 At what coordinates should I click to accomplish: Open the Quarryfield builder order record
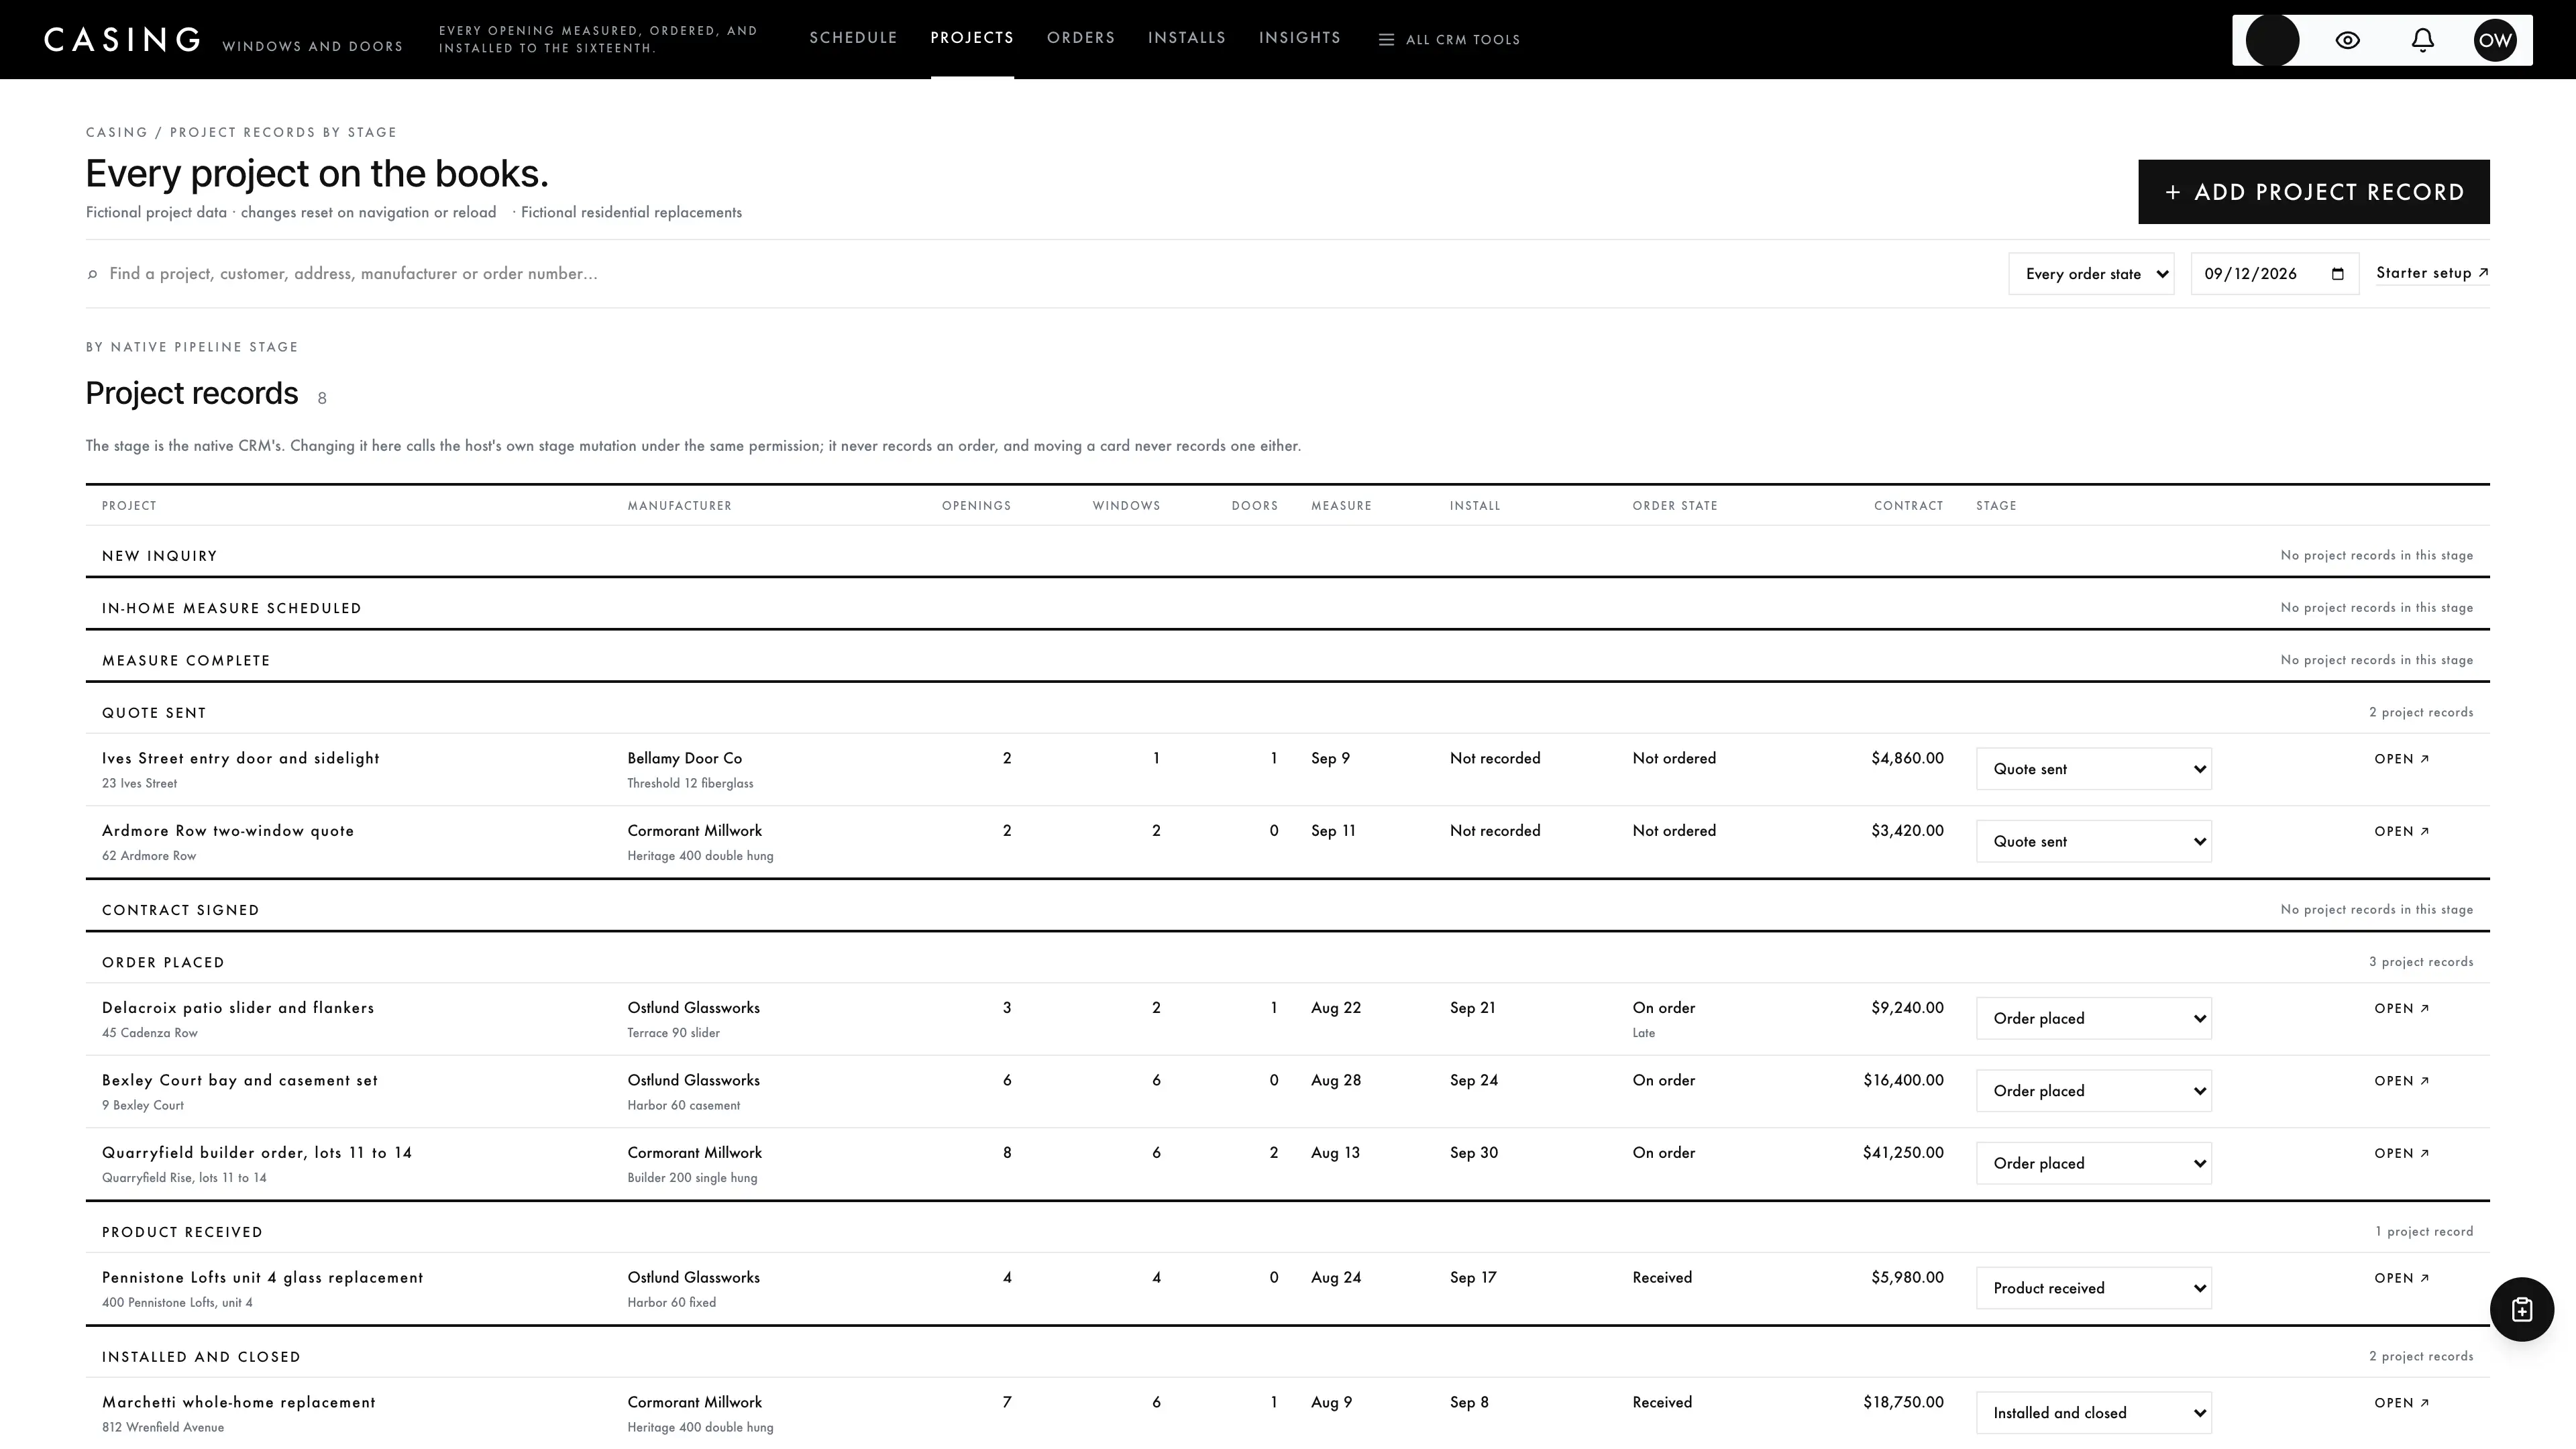click(2401, 1154)
